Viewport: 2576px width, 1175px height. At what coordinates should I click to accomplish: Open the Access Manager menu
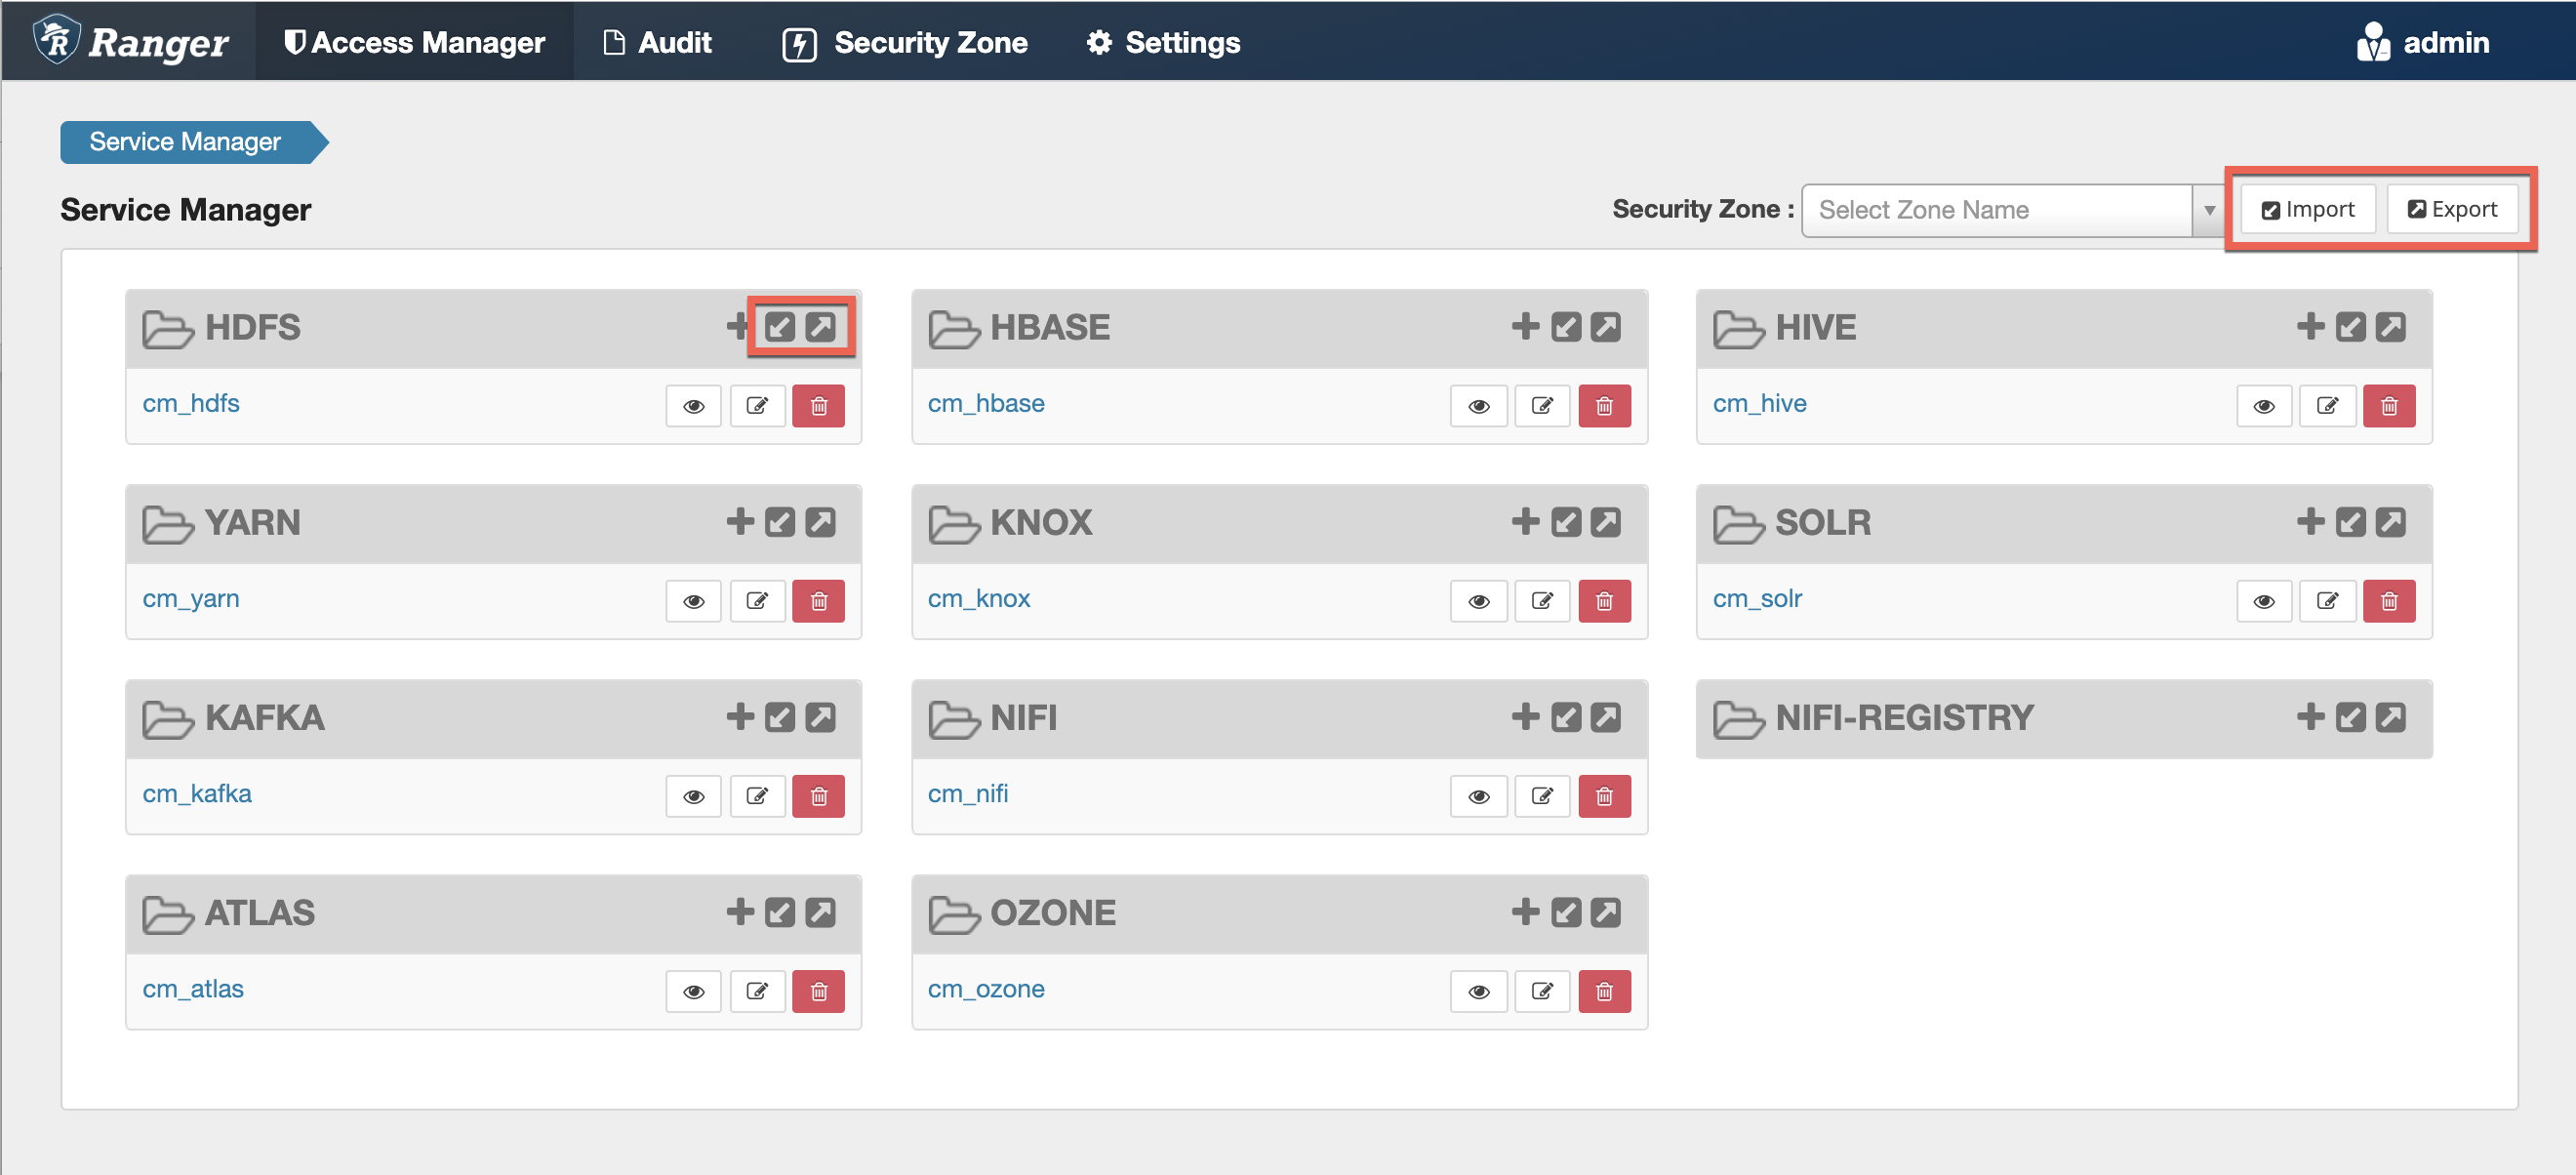click(x=414, y=42)
